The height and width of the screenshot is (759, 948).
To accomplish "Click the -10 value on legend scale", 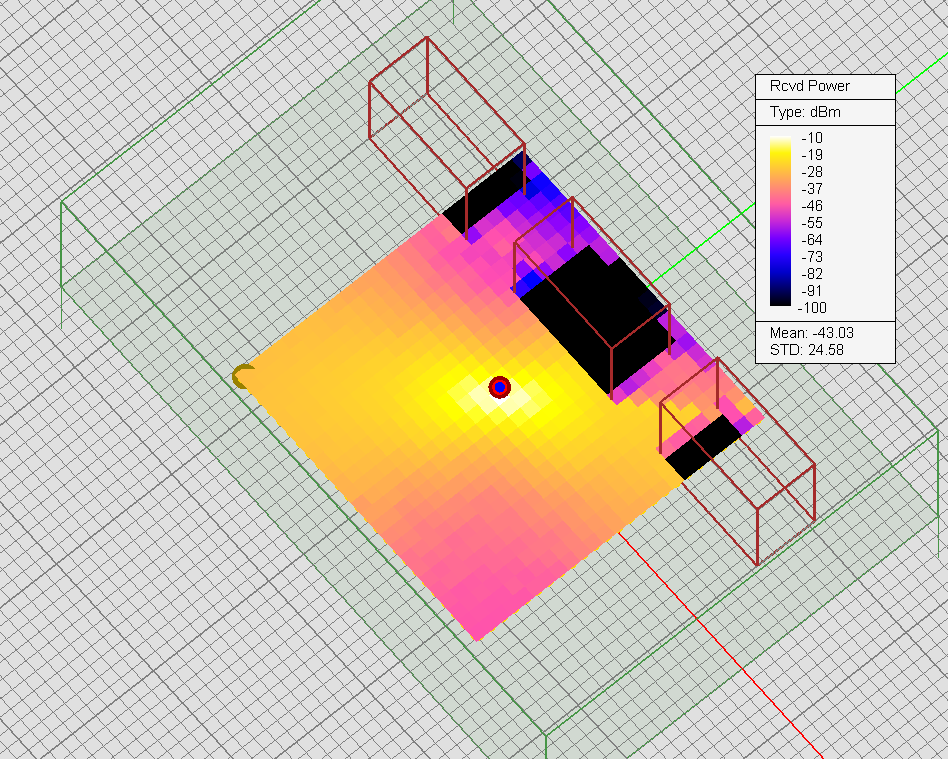I will point(811,138).
